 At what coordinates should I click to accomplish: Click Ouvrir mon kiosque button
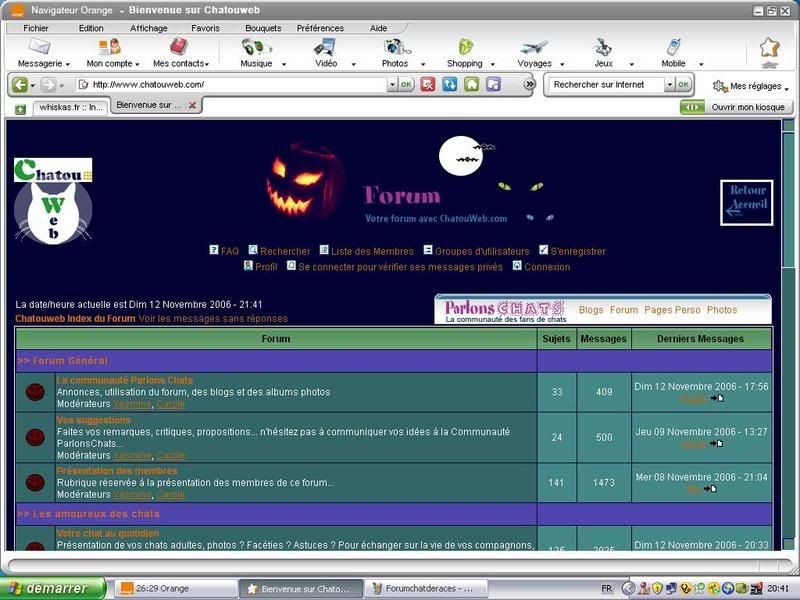click(x=737, y=107)
